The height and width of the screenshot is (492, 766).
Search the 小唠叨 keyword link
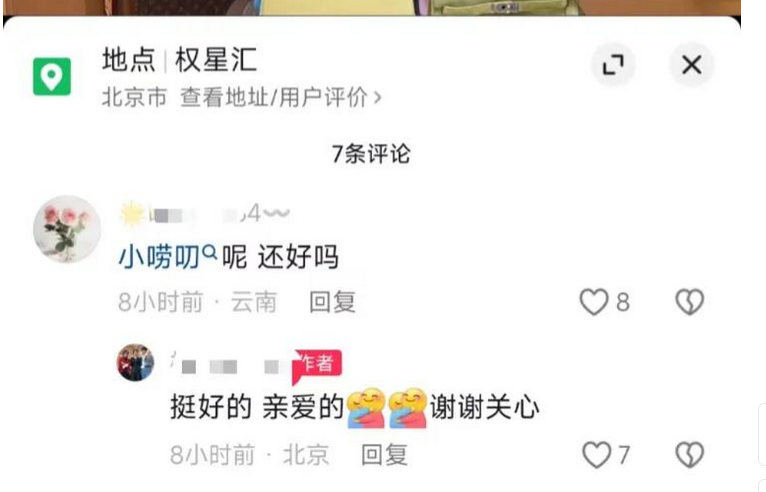coord(159,257)
